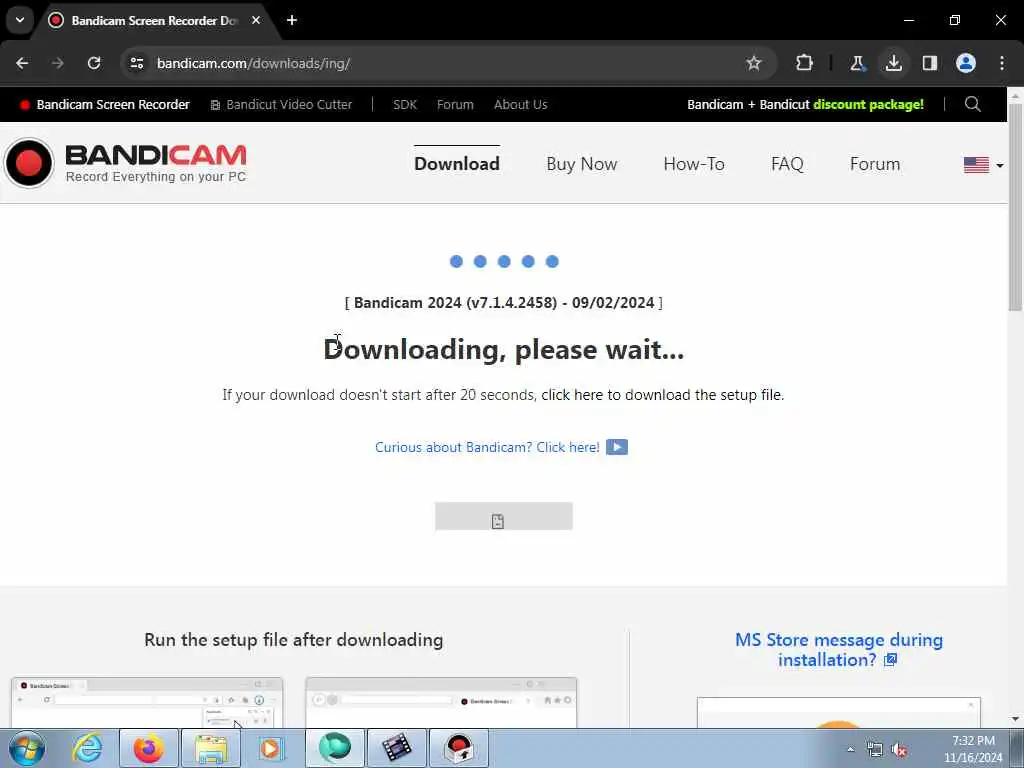Launch Internet Explorer from the taskbar
The width and height of the screenshot is (1024, 768).
(88, 748)
